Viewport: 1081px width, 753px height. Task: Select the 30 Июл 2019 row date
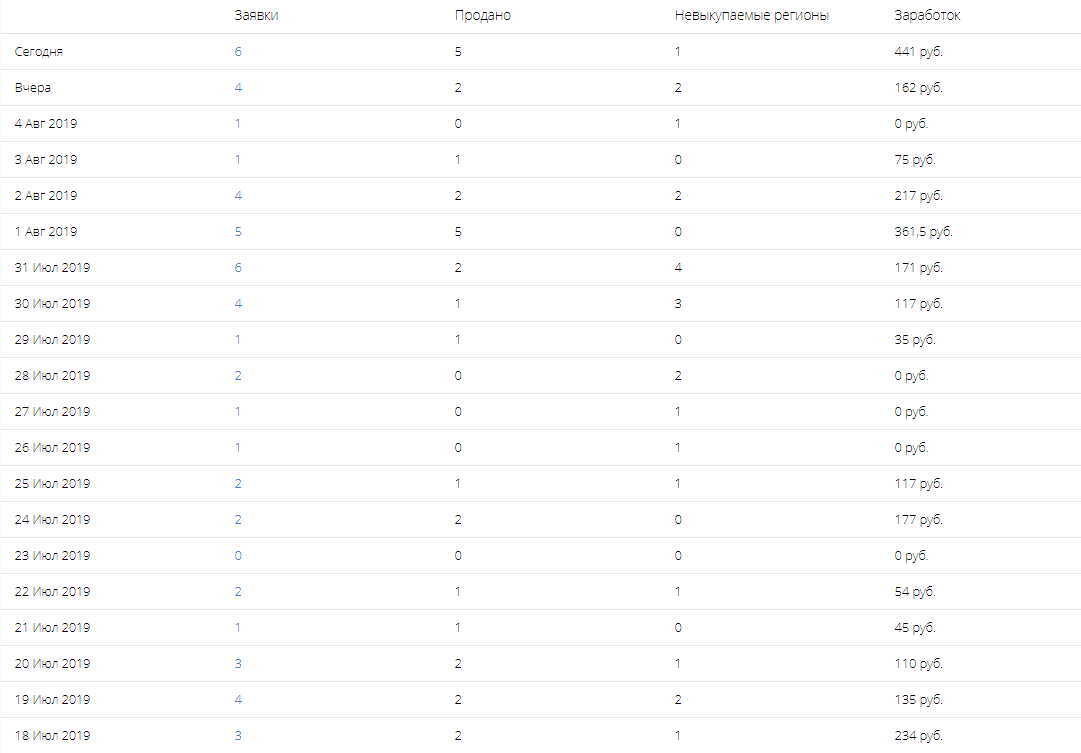[52, 304]
